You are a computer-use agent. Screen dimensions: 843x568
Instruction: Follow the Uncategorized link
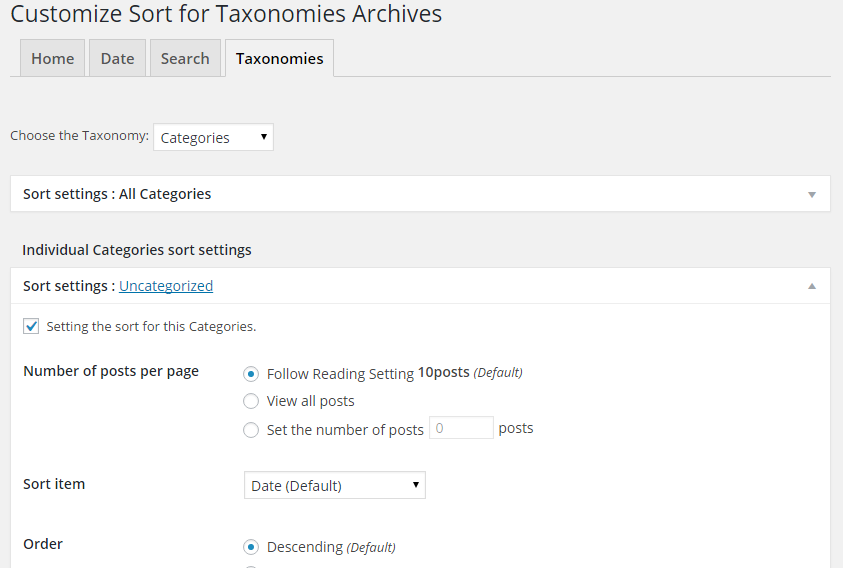pos(166,286)
